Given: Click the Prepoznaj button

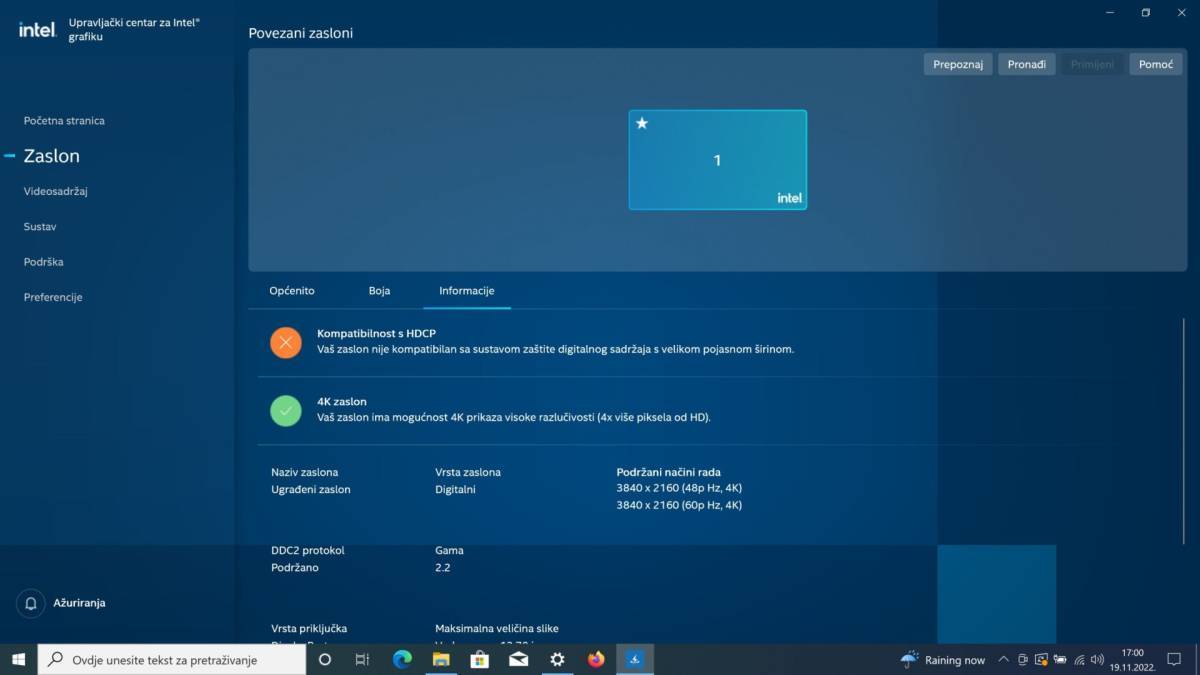Looking at the screenshot, I should (x=958, y=64).
